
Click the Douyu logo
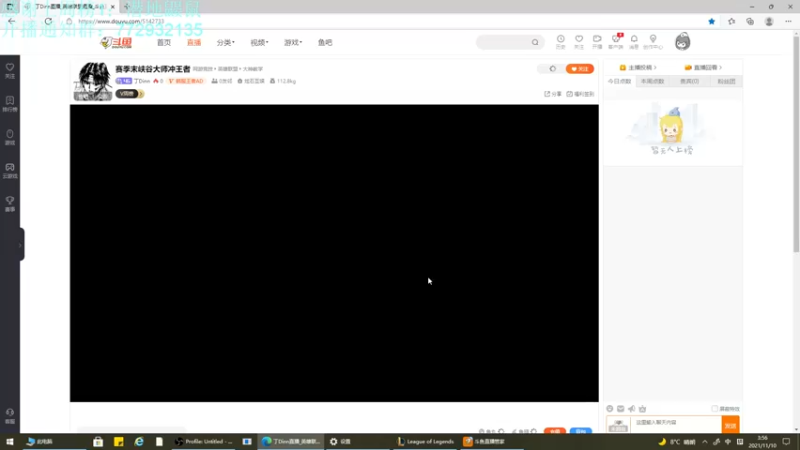pos(116,42)
